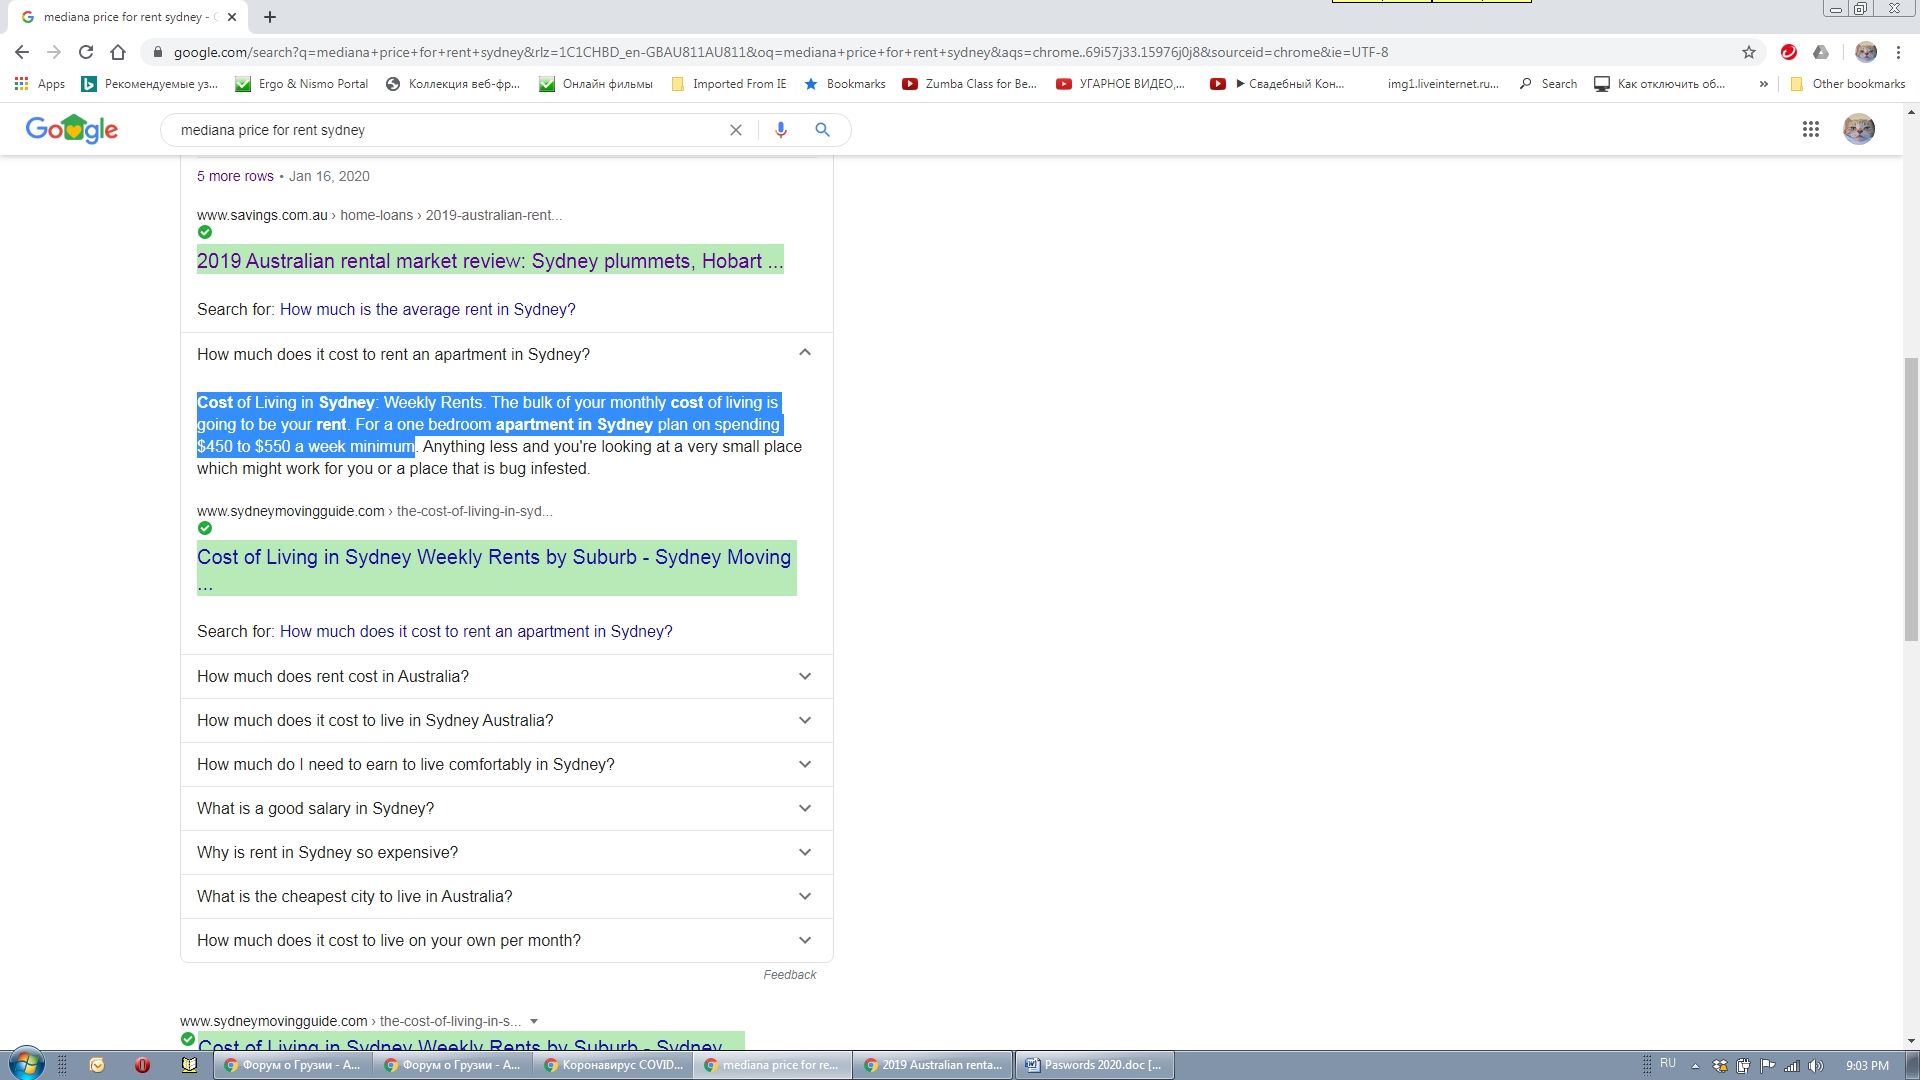
Task: Click the red Opera taskbar icon
Action: coord(143,1065)
